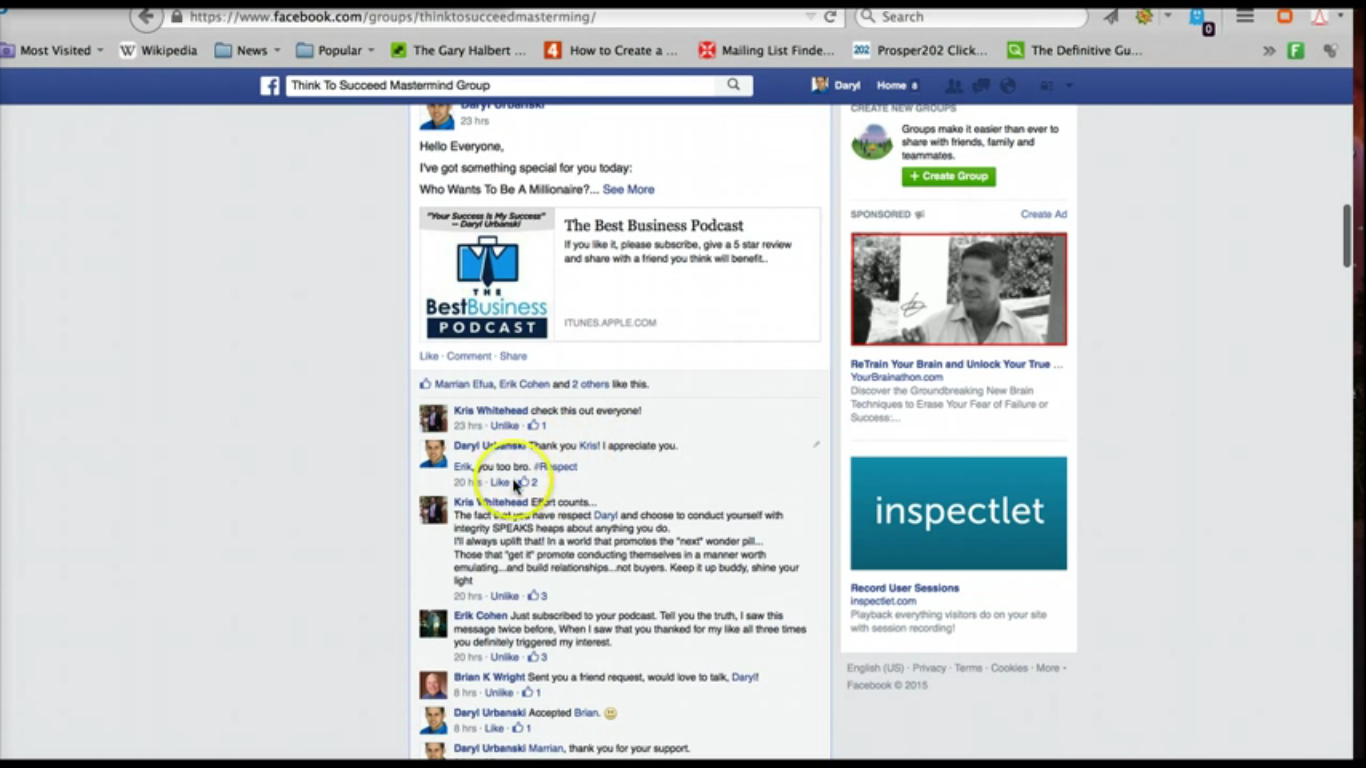Click thumbs-up icon beside 'Marrian Efua' likes line
This screenshot has width=1366, height=768.
click(425, 384)
